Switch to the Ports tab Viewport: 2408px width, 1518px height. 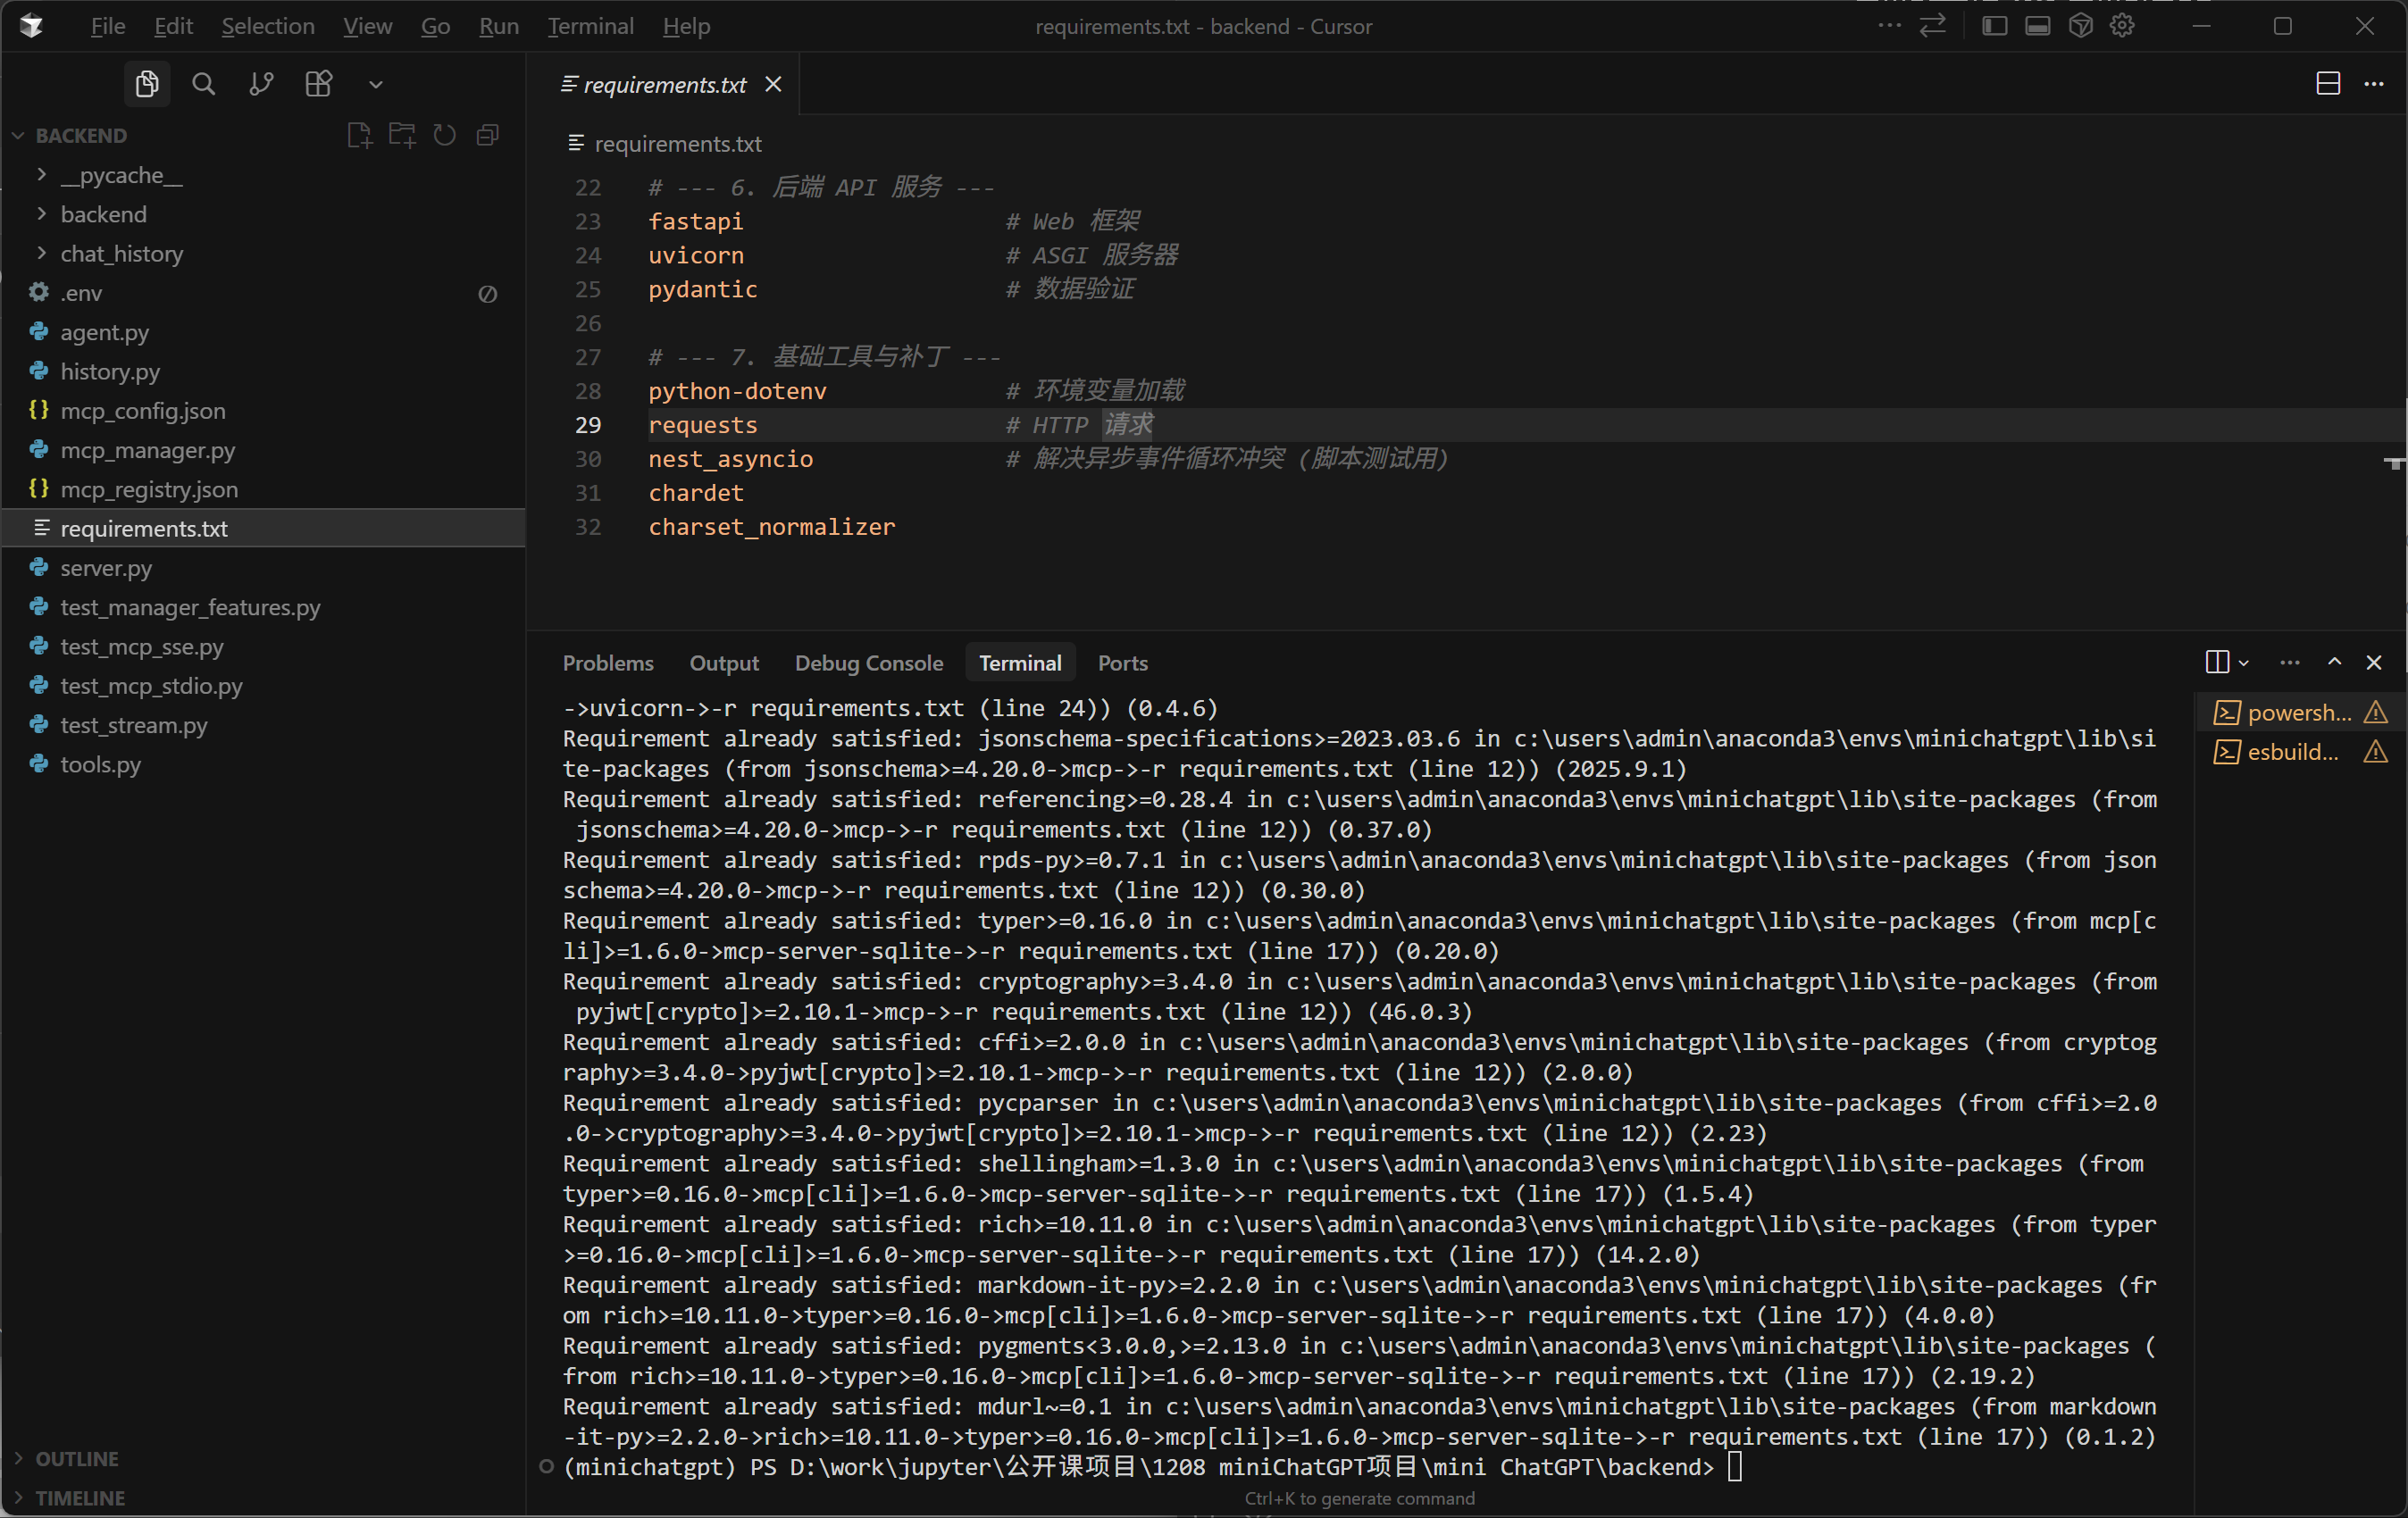click(x=1123, y=663)
